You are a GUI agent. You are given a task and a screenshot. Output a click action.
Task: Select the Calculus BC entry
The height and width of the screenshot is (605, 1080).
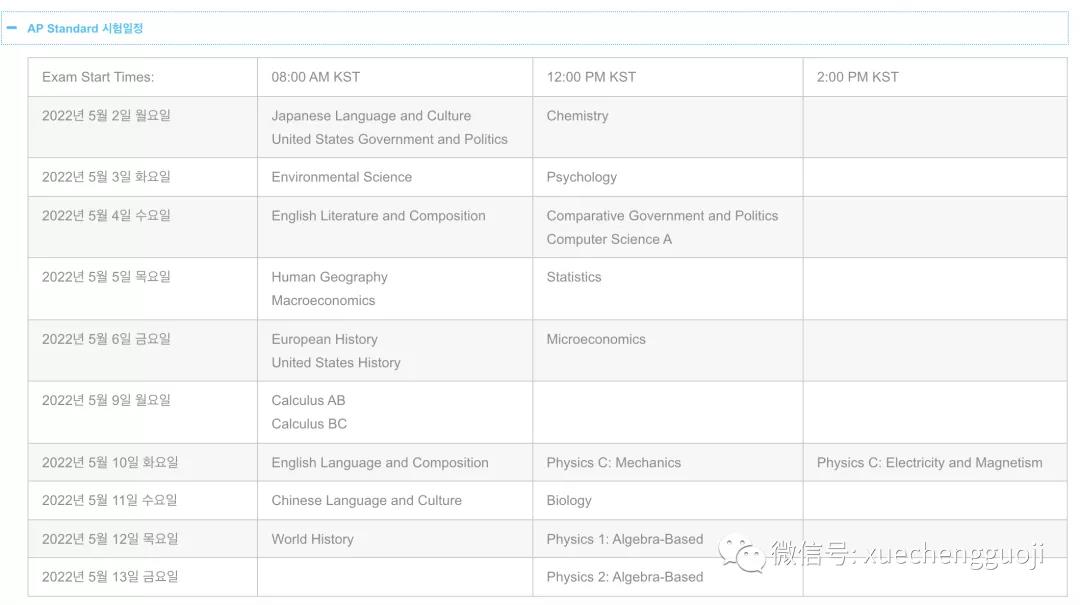pyautogui.click(x=309, y=424)
